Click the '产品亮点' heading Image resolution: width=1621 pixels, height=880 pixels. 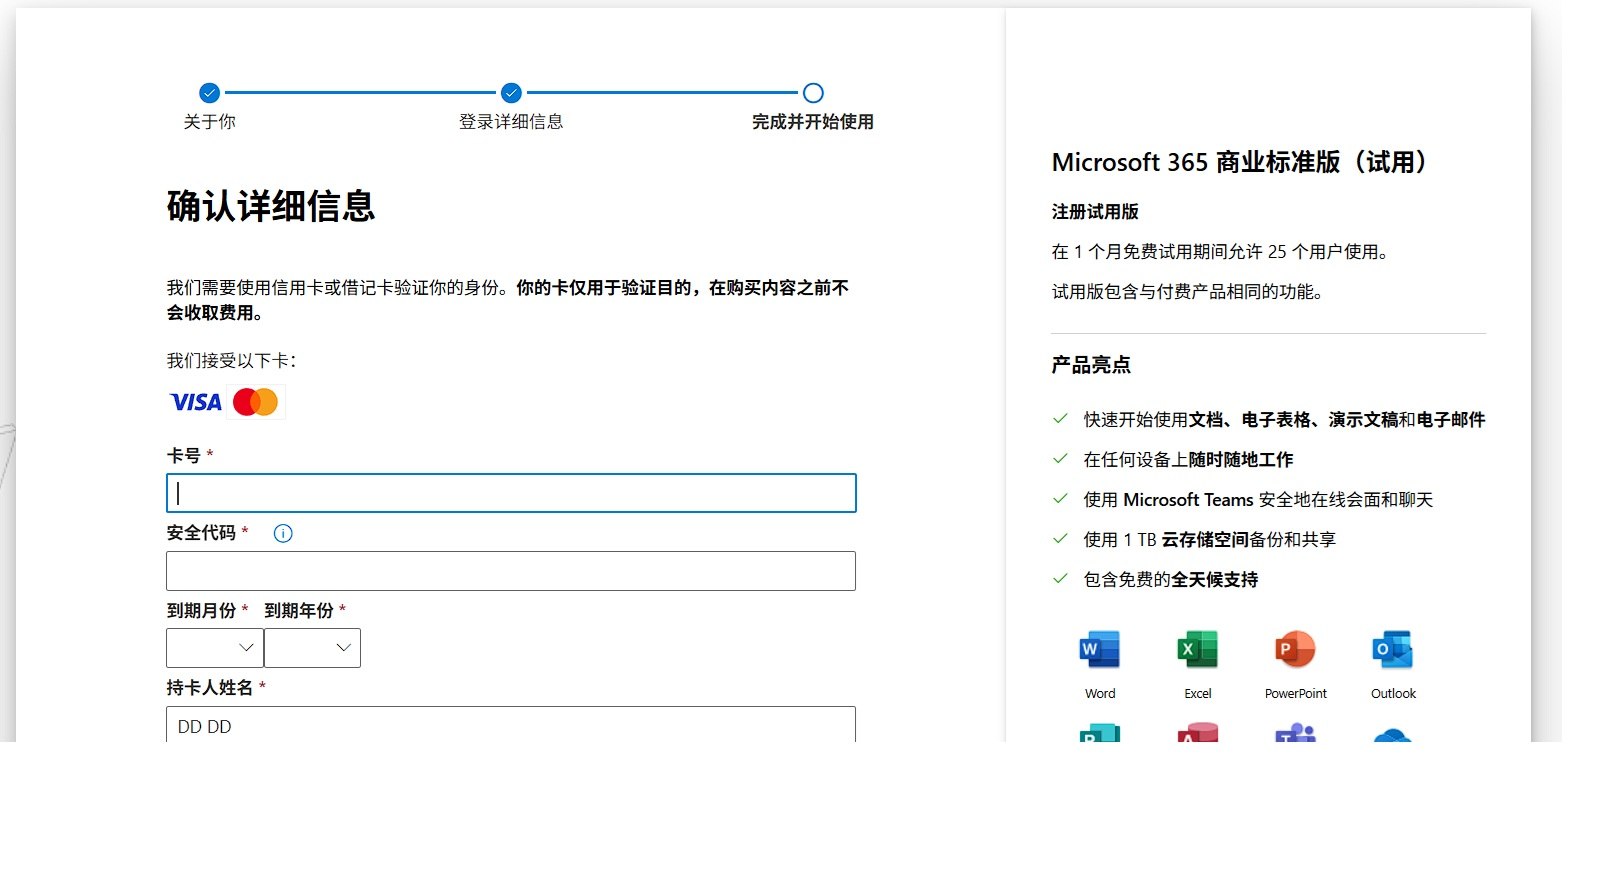point(1091,365)
